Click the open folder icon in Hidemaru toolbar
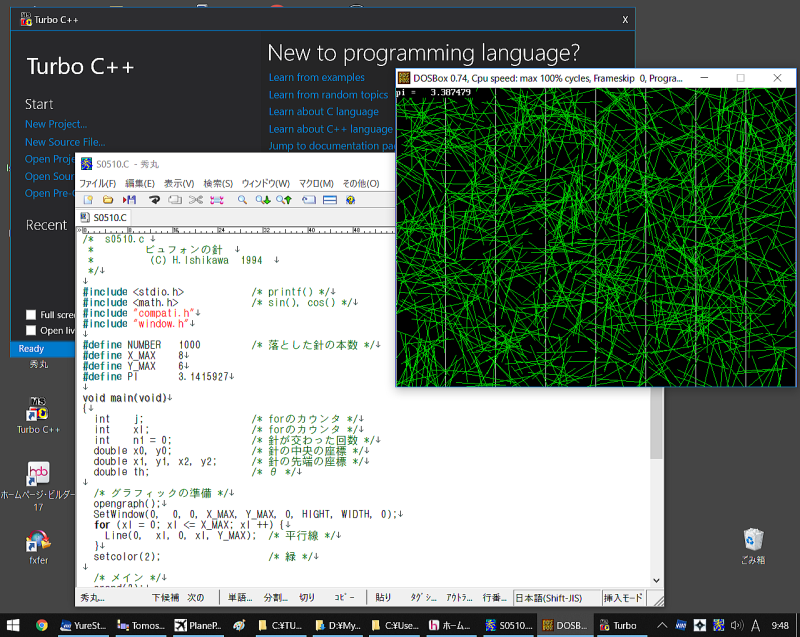The height and width of the screenshot is (637, 800). pyautogui.click(x=108, y=200)
